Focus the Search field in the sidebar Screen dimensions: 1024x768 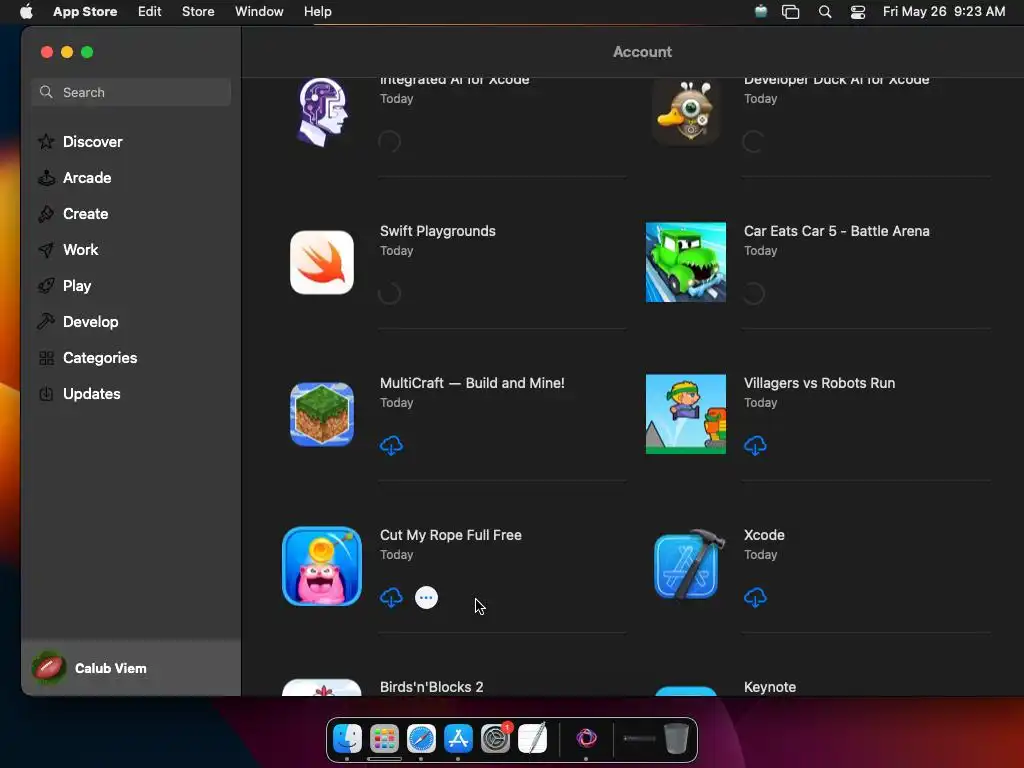(131, 92)
